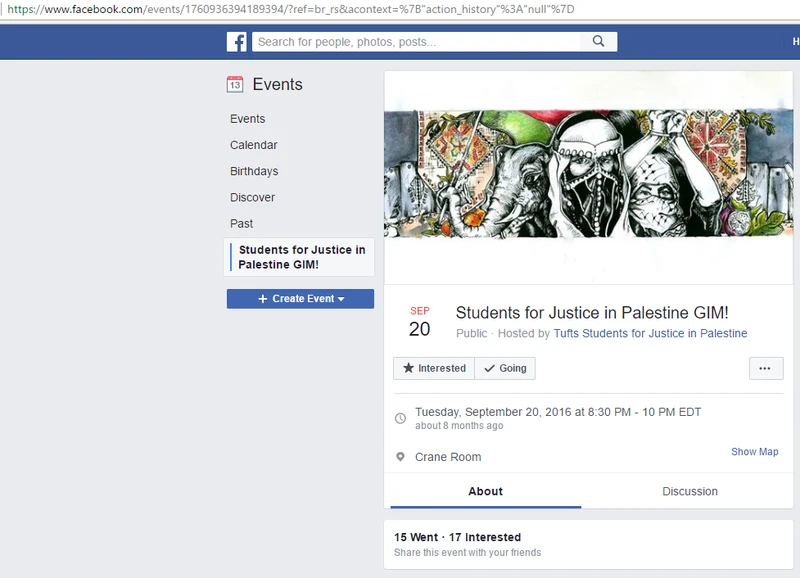Click the about 8 months ago text

[x=459, y=425]
